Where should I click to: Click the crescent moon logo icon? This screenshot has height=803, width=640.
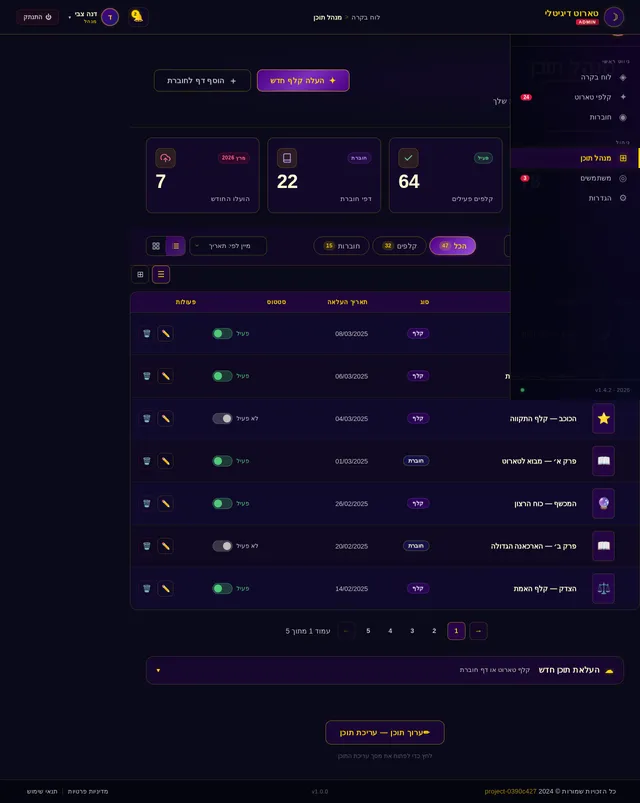tap(614, 17)
